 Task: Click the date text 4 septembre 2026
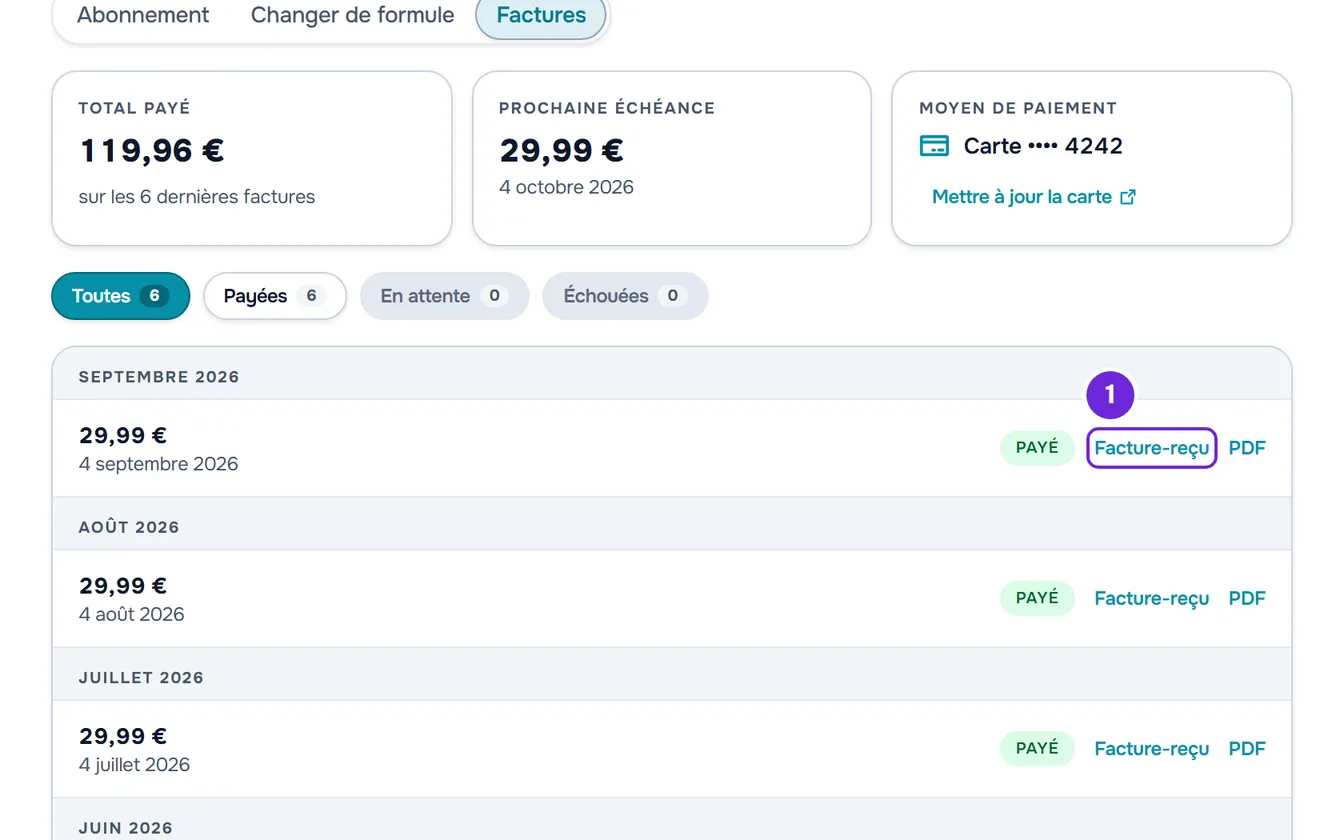(159, 464)
